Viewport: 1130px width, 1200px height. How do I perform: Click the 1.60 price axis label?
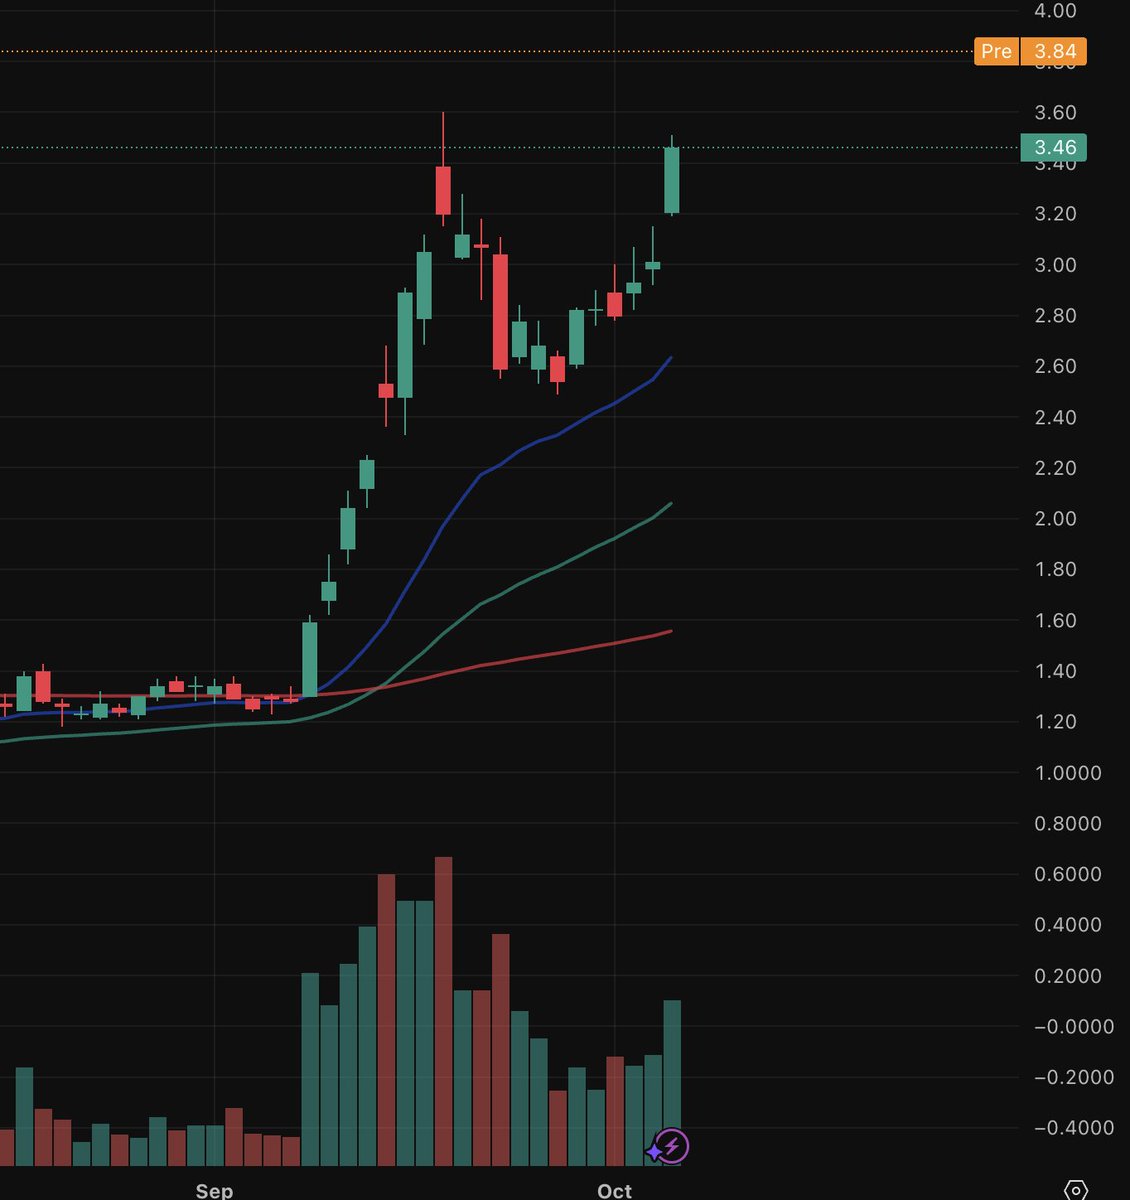point(1055,620)
